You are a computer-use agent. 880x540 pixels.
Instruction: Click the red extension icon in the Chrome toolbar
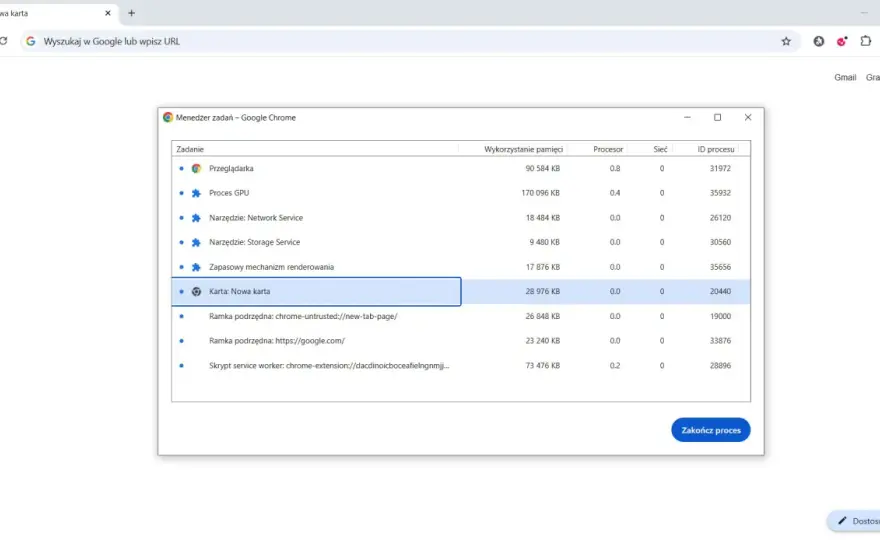click(x=842, y=41)
